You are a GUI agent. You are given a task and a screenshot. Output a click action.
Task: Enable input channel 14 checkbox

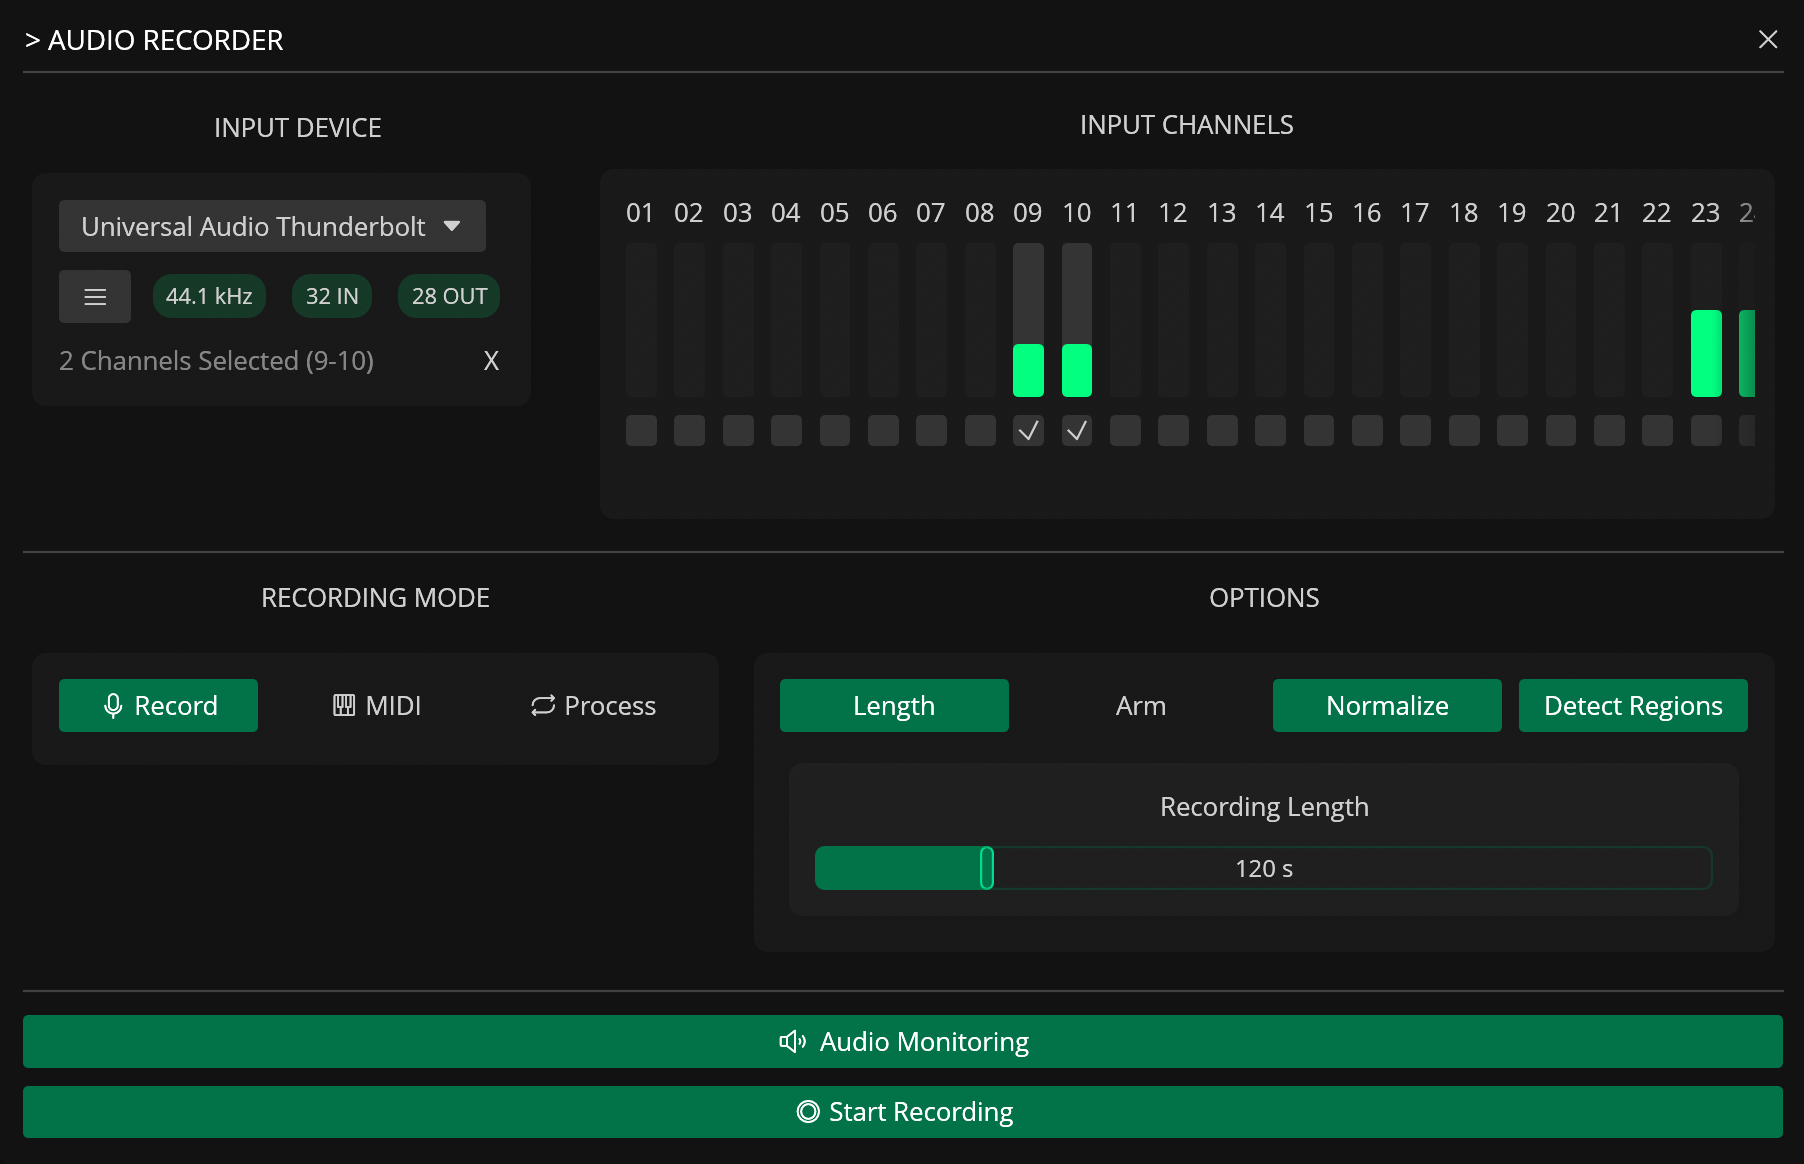click(1270, 431)
